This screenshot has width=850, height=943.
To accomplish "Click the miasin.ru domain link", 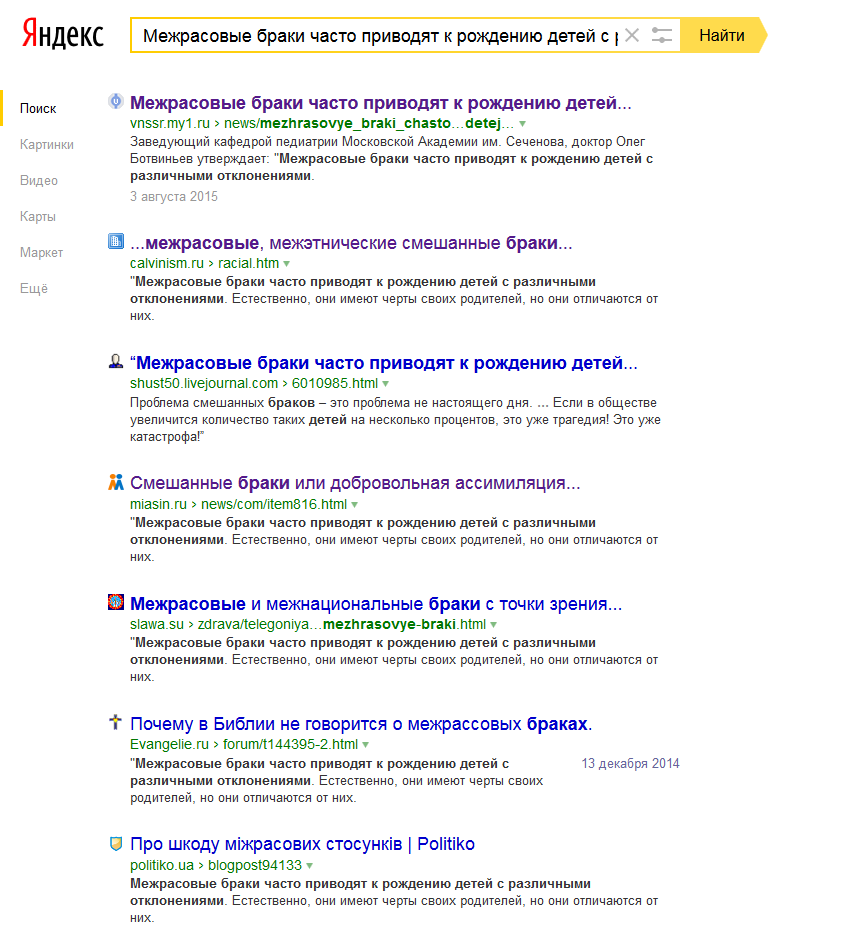I will click(158, 504).
